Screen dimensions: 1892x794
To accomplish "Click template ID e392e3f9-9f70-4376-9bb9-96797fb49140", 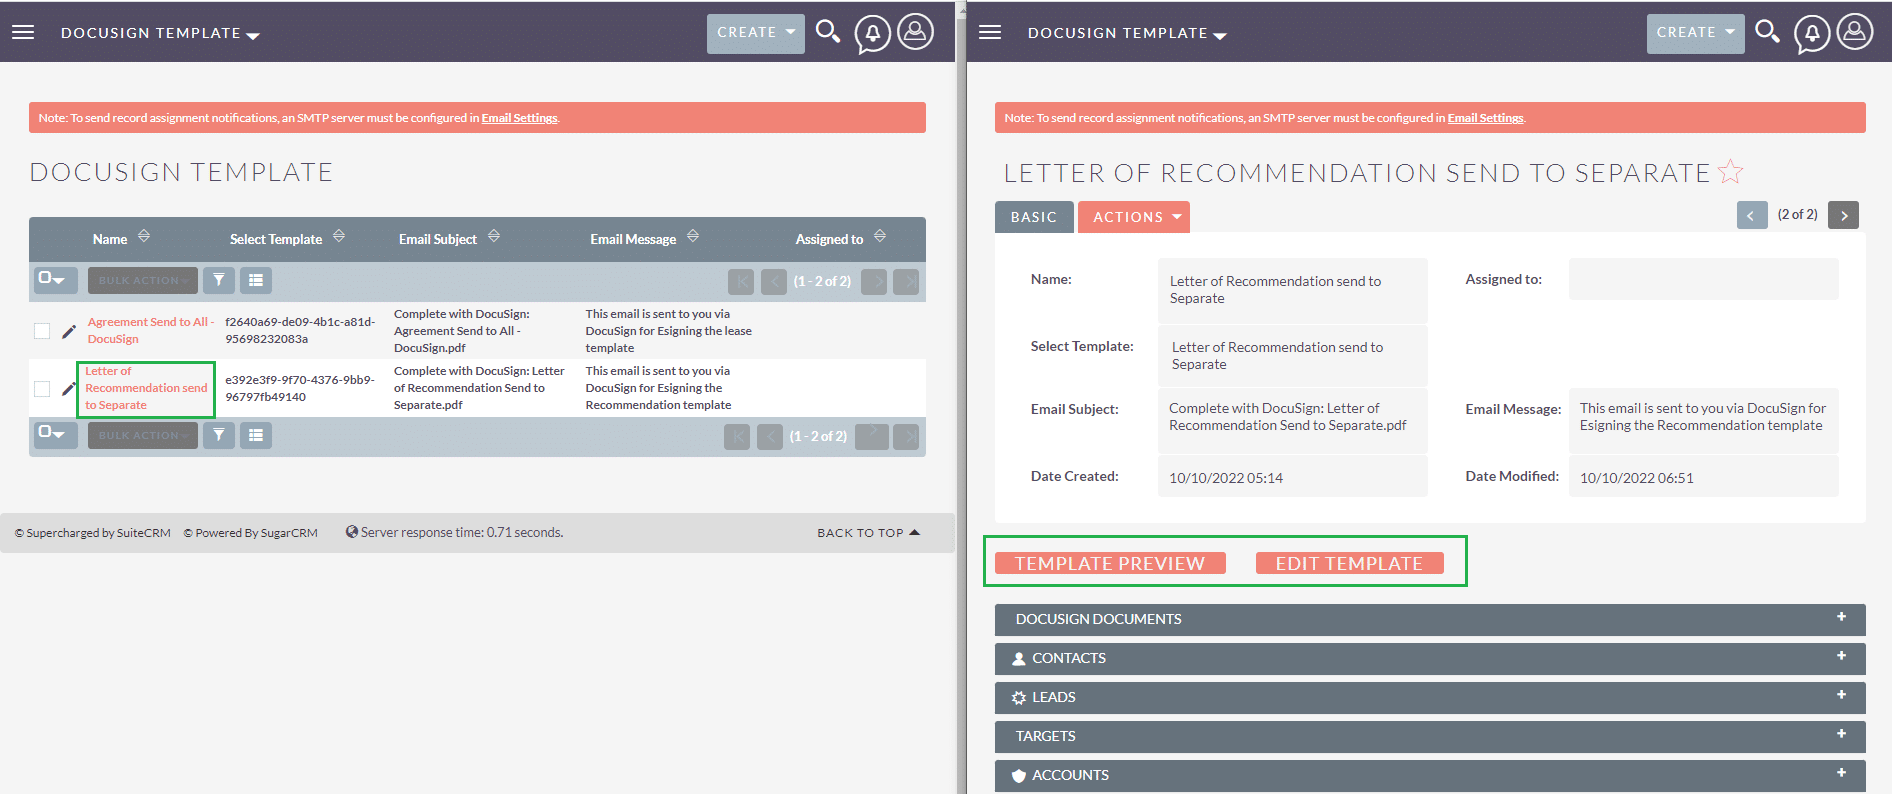I will pos(300,388).
